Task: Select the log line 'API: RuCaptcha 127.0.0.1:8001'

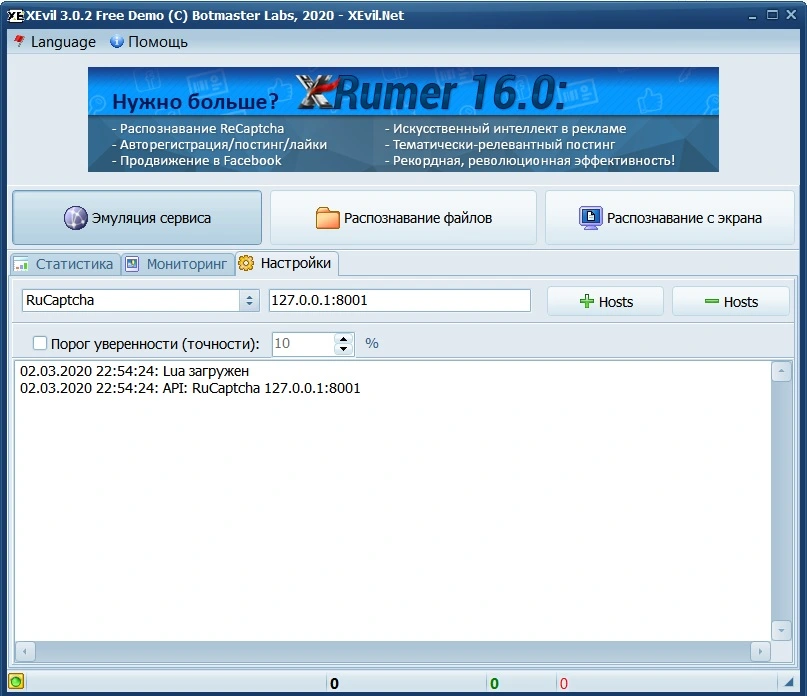Action: tap(190, 388)
